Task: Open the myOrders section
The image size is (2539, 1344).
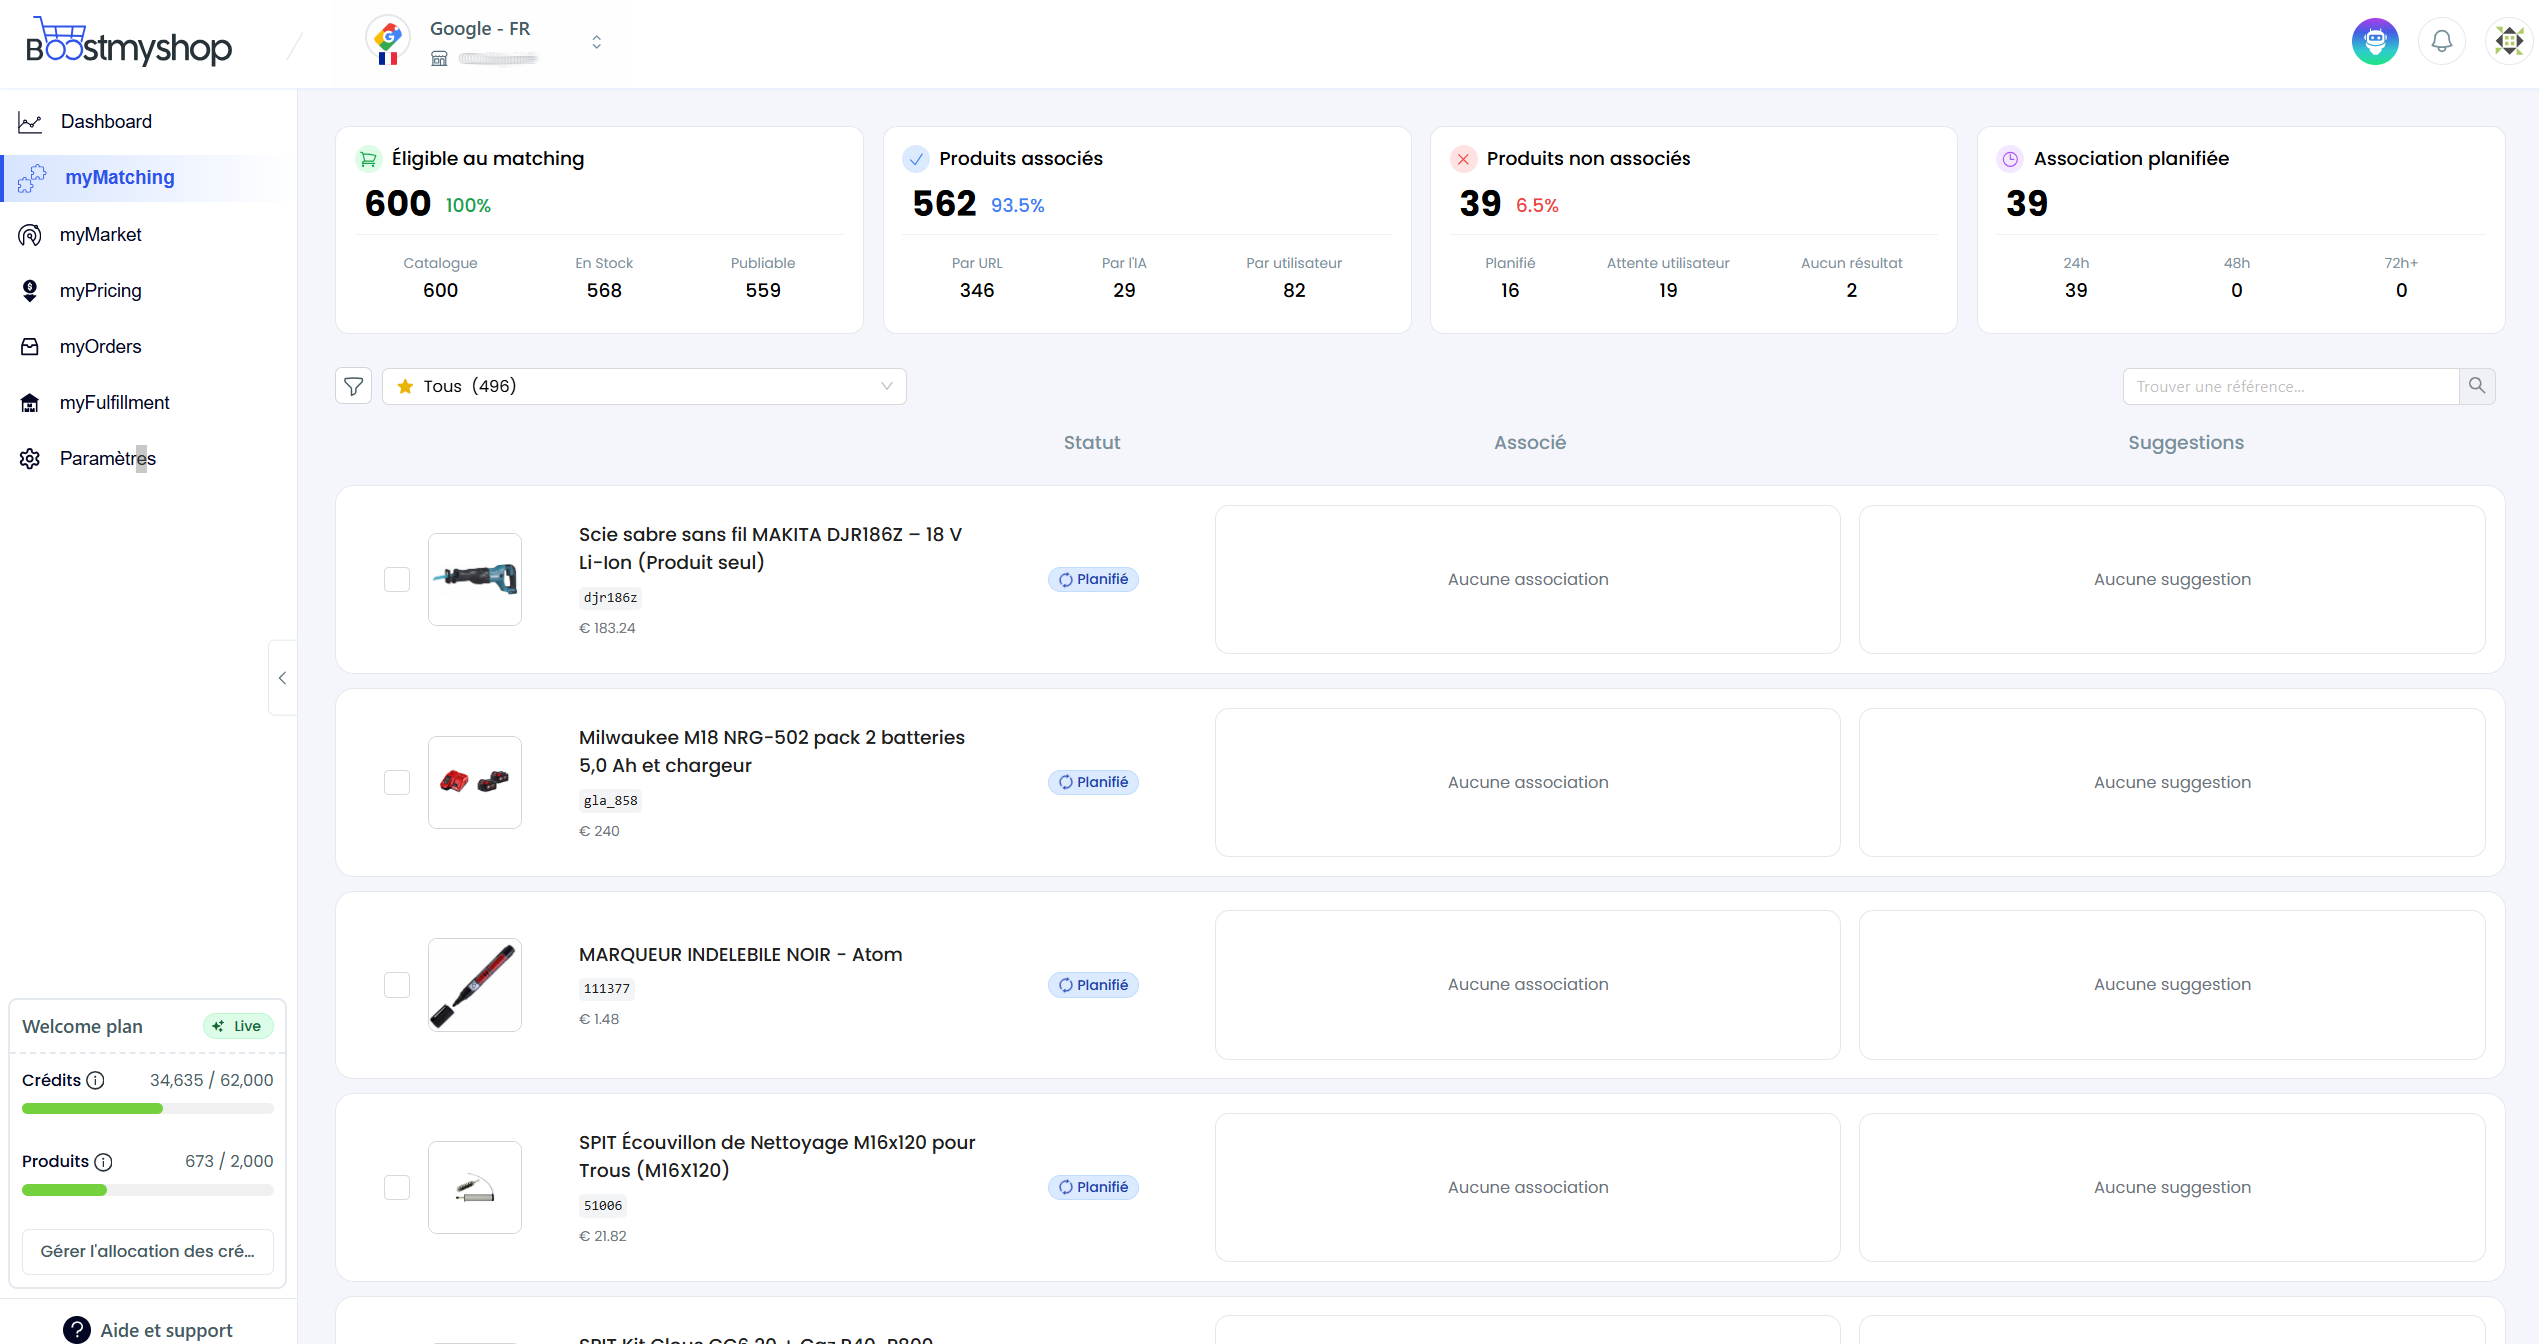Action: 100,347
